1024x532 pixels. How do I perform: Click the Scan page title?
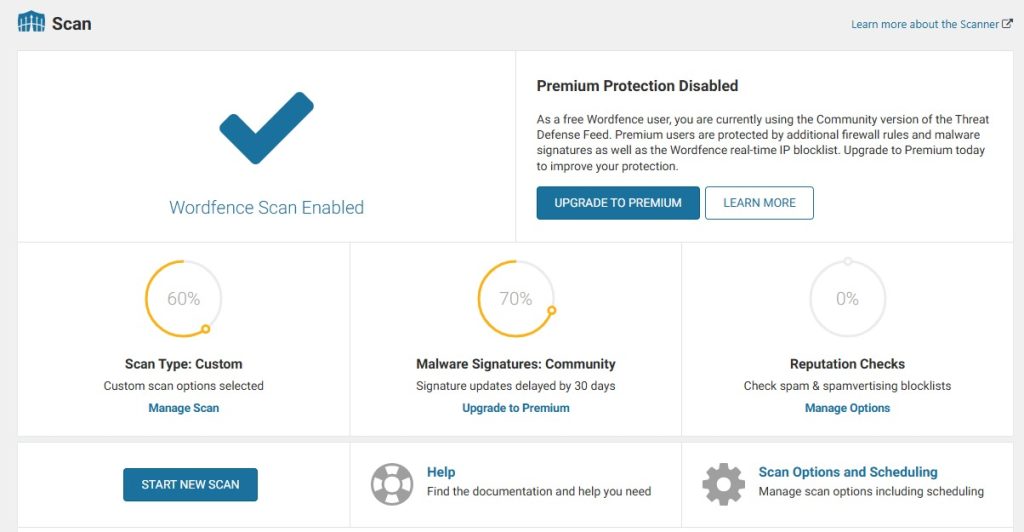71,23
